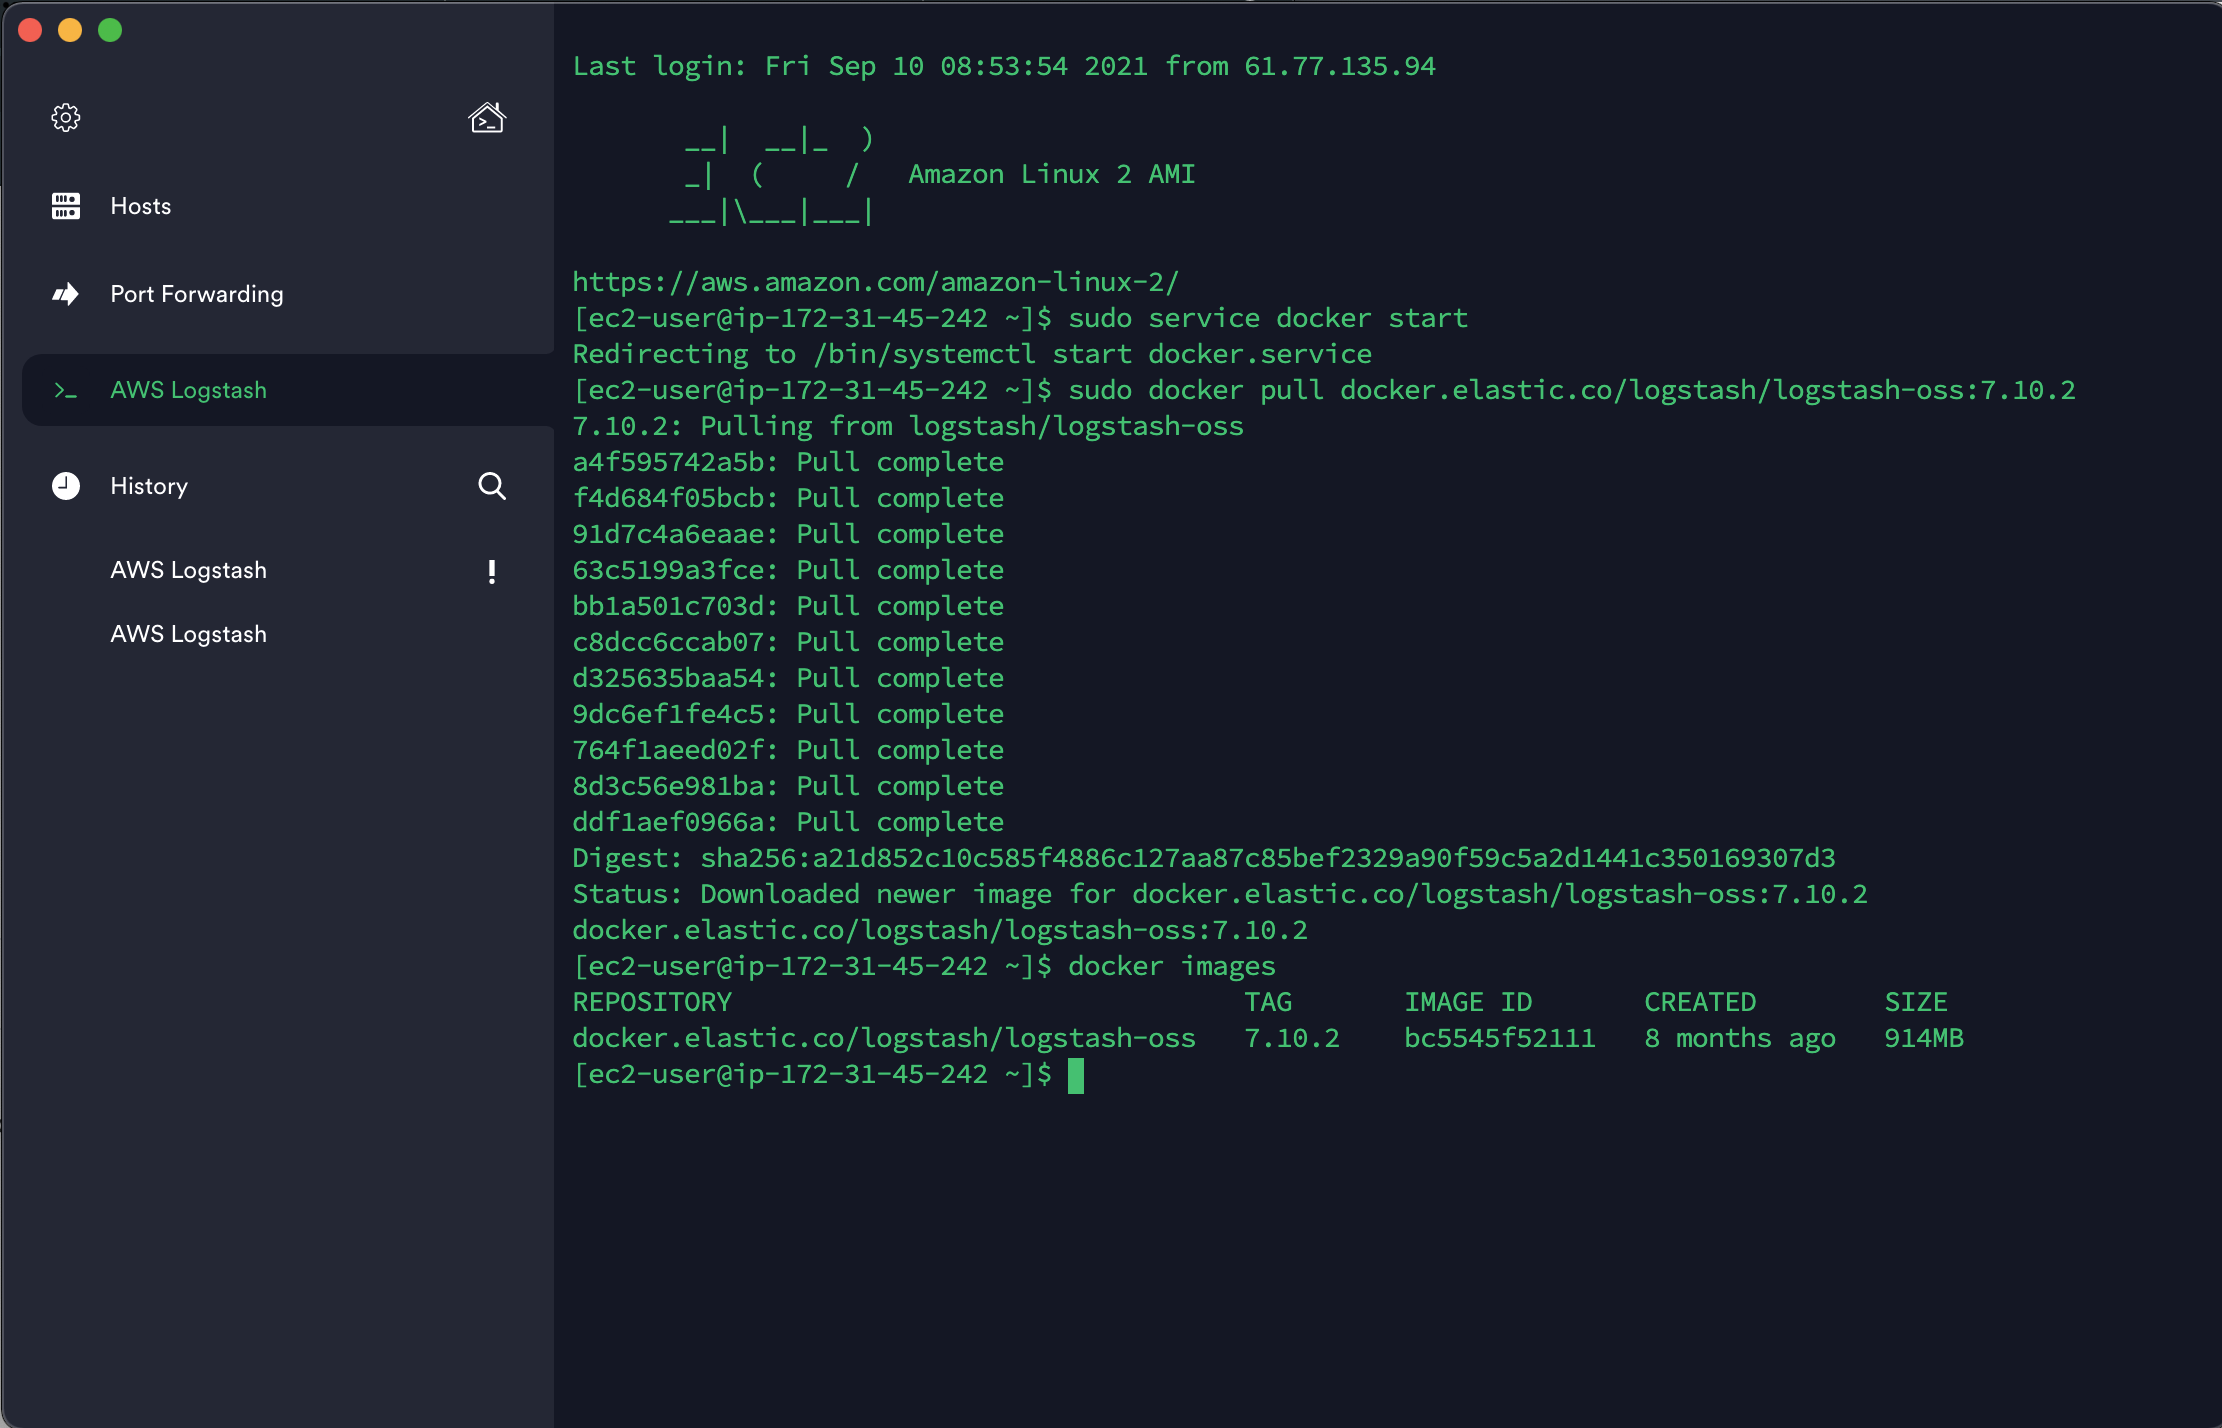Image resolution: width=2222 pixels, height=1428 pixels.
Task: Open the Hosts section
Action: coord(141,206)
